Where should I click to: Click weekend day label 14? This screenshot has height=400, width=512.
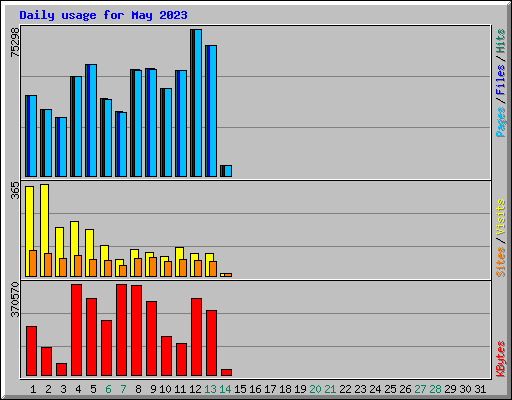pyautogui.click(x=225, y=389)
